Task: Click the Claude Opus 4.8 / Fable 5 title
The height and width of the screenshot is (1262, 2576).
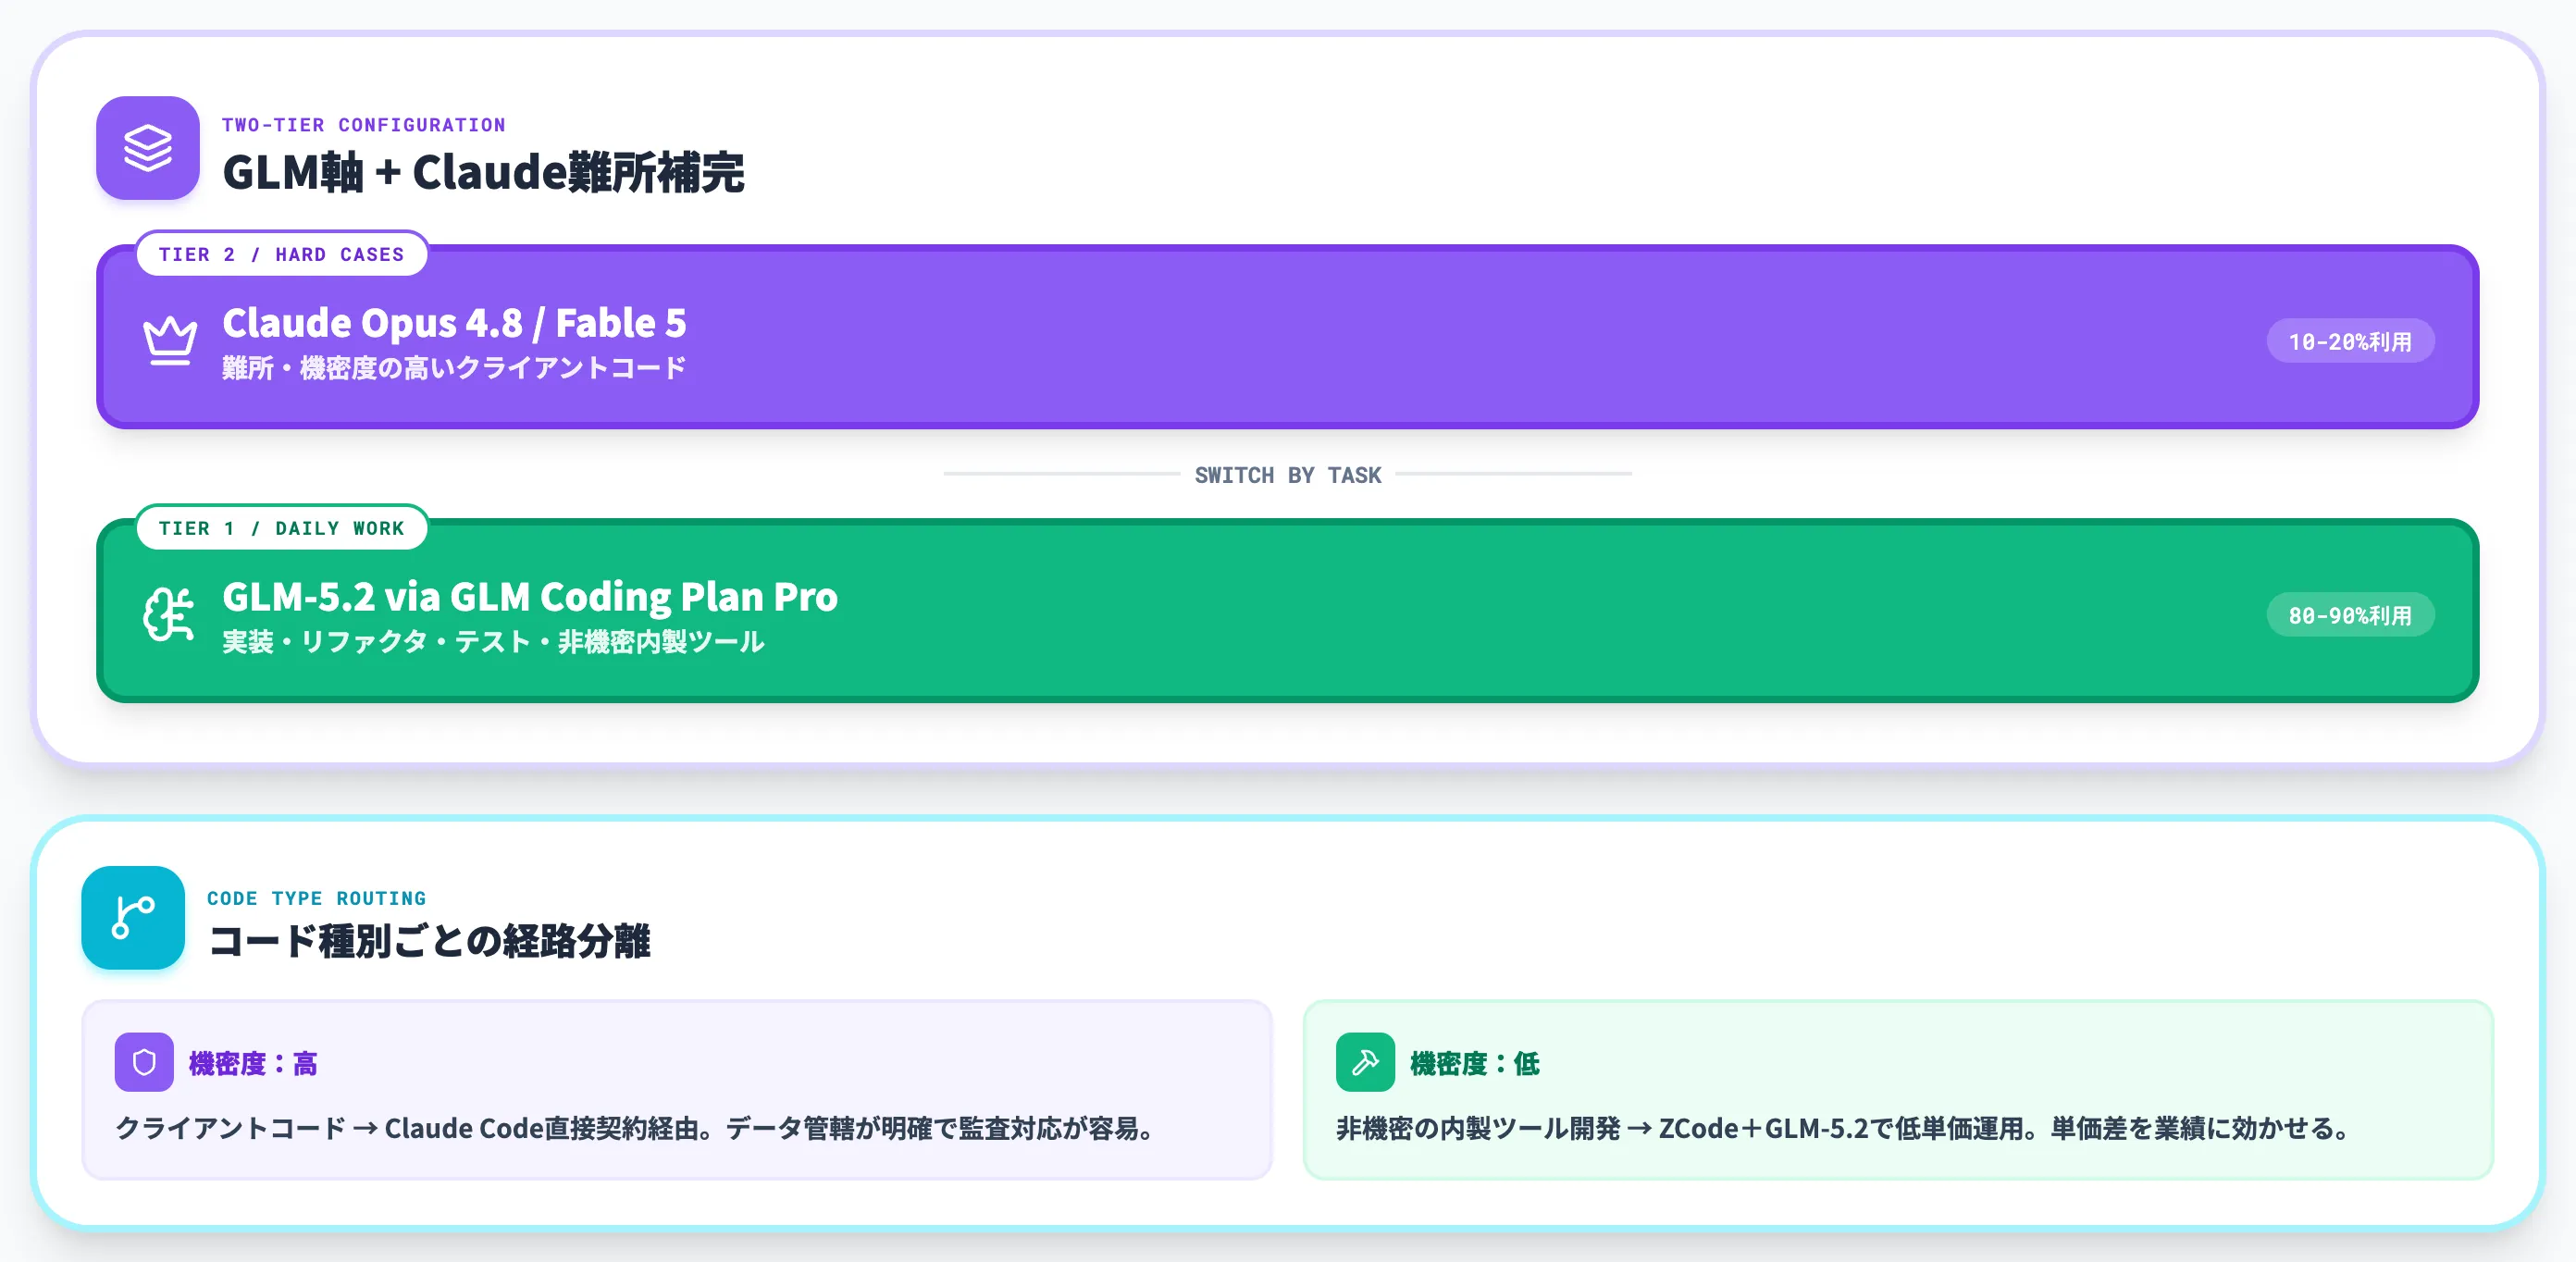Action: tap(454, 323)
